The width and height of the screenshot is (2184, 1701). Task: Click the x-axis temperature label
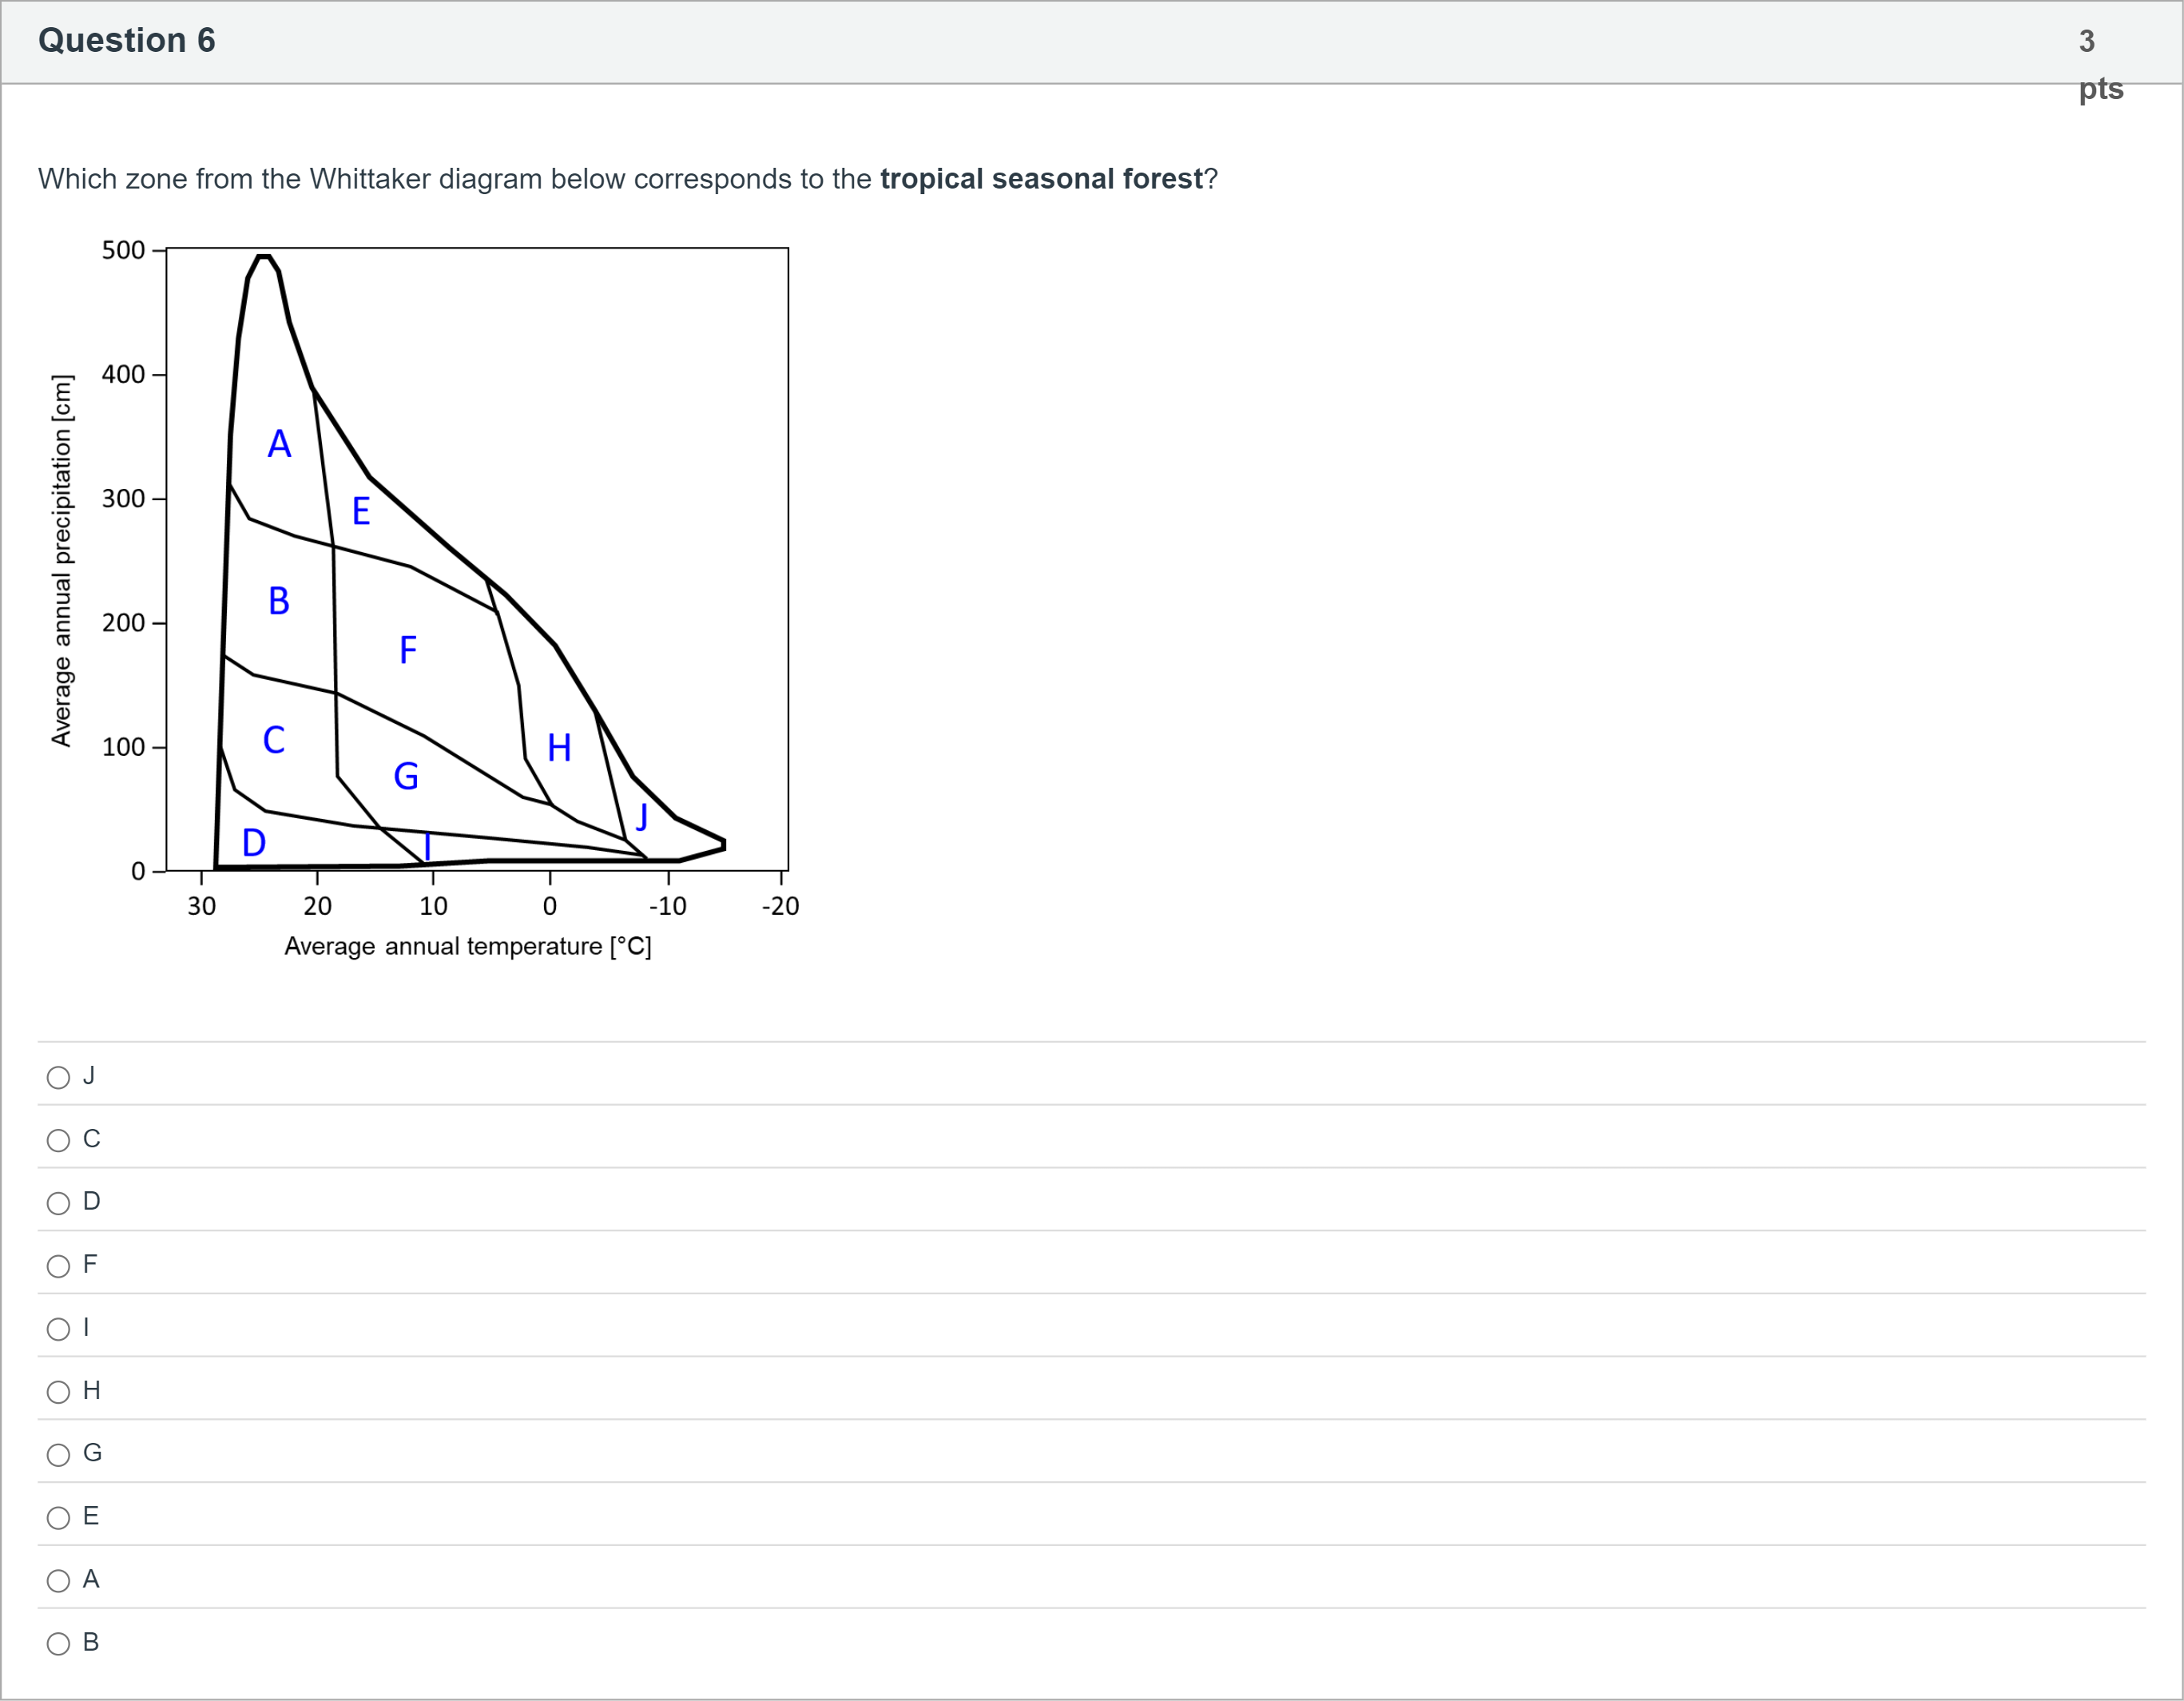pyautogui.click(x=468, y=946)
